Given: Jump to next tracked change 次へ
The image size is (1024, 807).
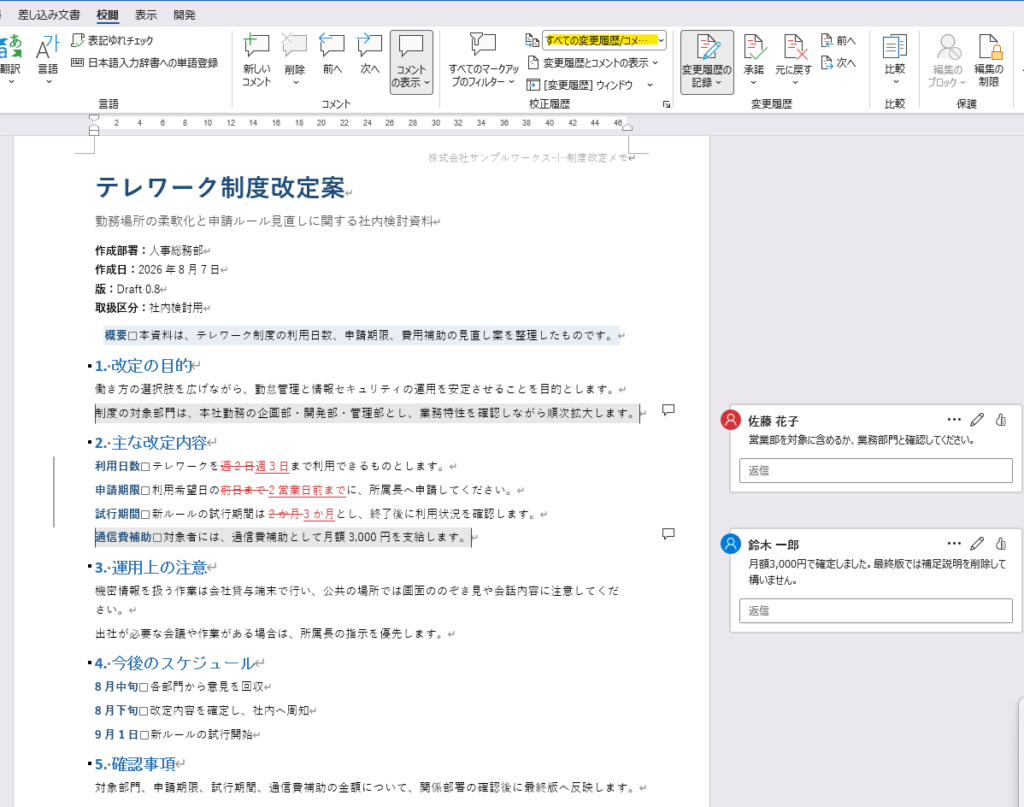Looking at the screenshot, I should coord(838,63).
